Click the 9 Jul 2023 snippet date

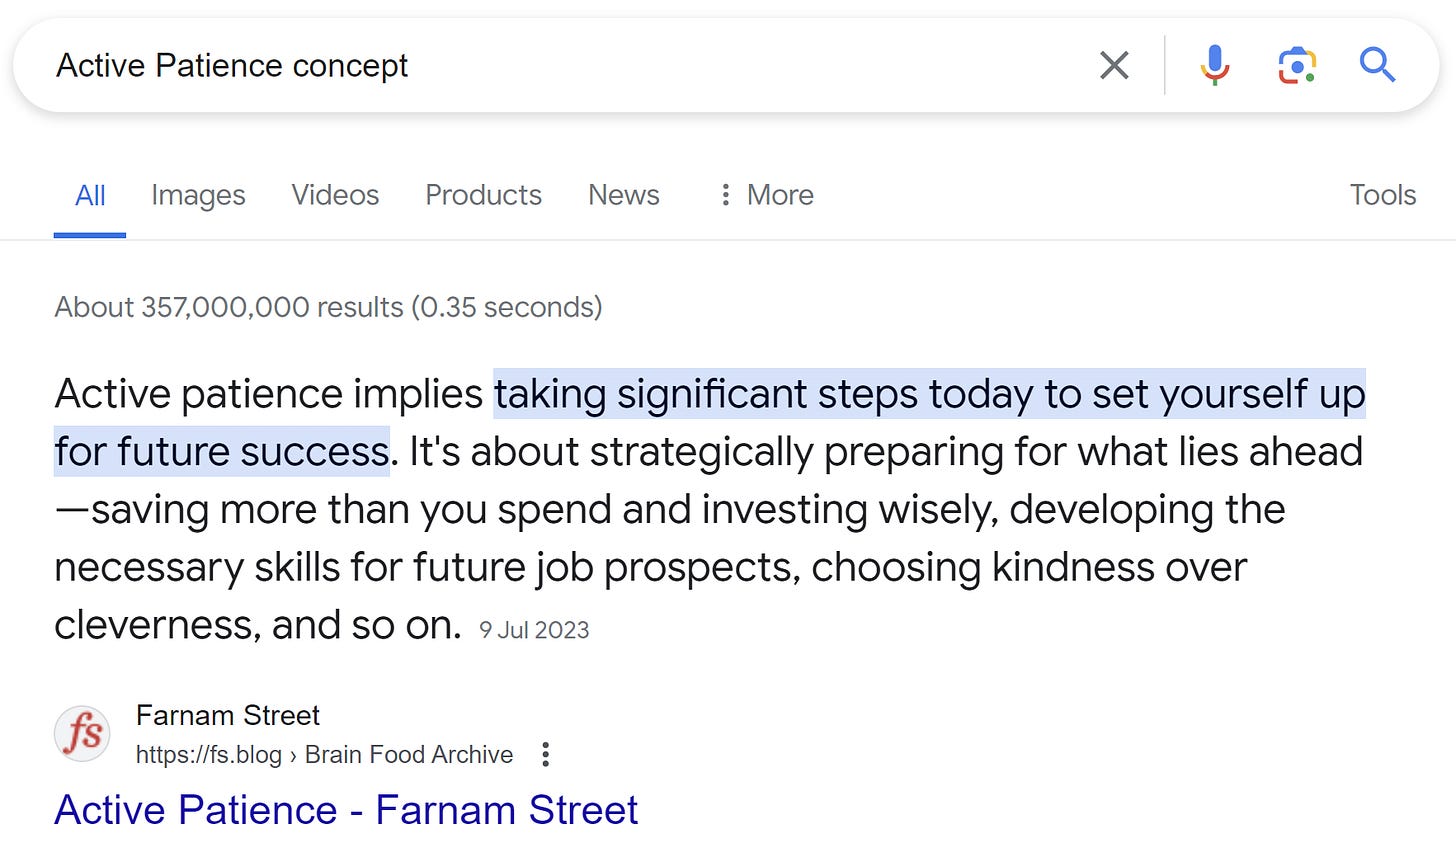(534, 630)
